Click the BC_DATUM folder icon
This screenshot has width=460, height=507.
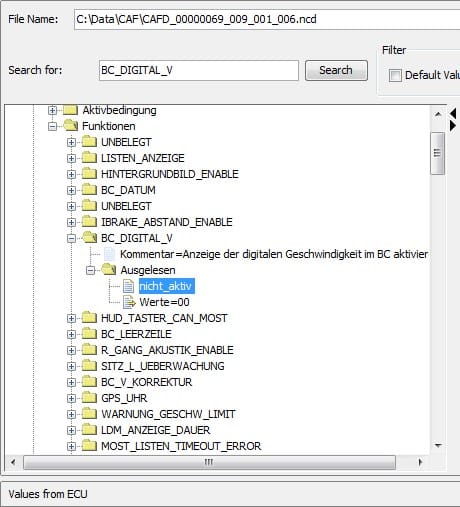89,190
